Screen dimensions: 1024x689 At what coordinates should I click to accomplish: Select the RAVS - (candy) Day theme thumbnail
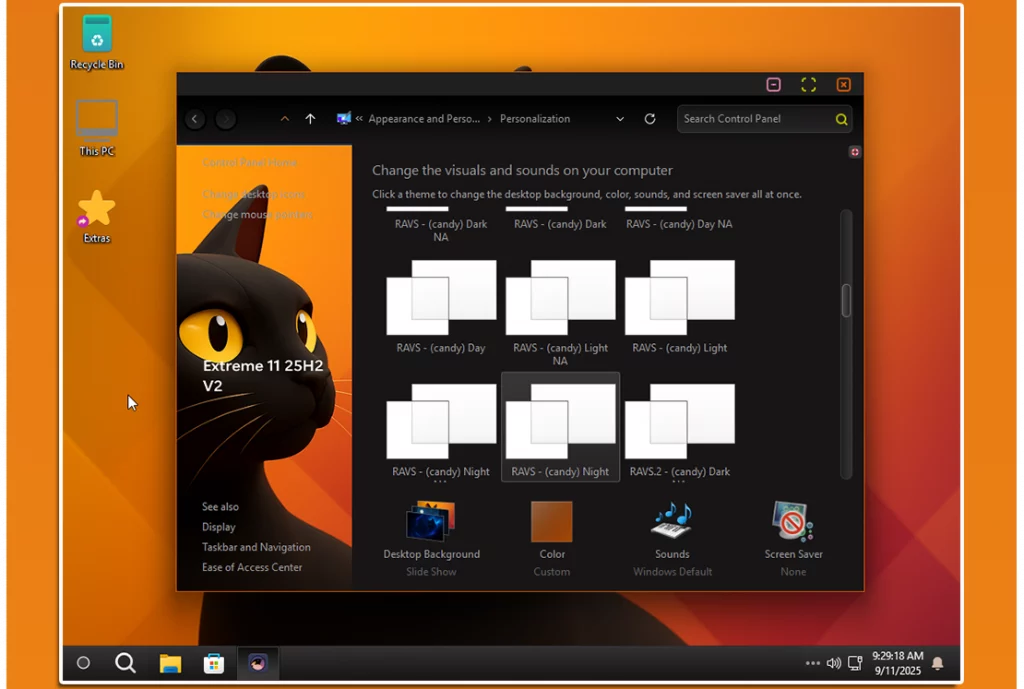pyautogui.click(x=441, y=298)
